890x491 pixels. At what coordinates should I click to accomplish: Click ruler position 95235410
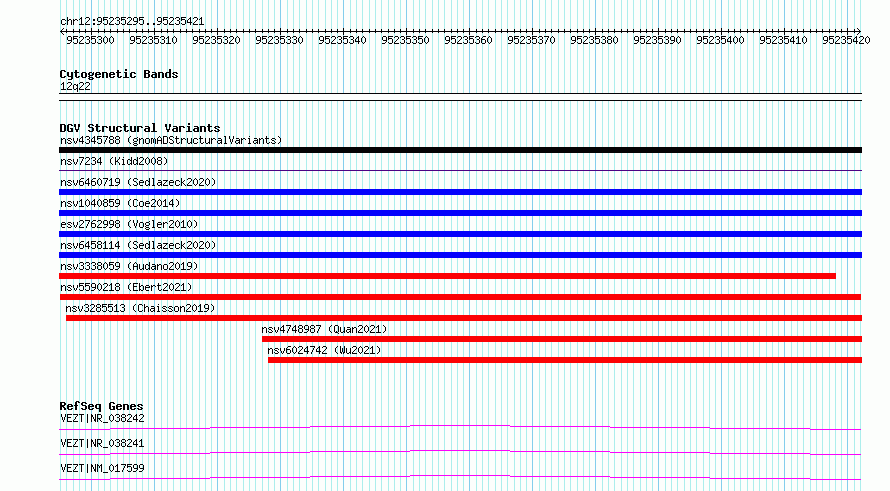(x=783, y=40)
